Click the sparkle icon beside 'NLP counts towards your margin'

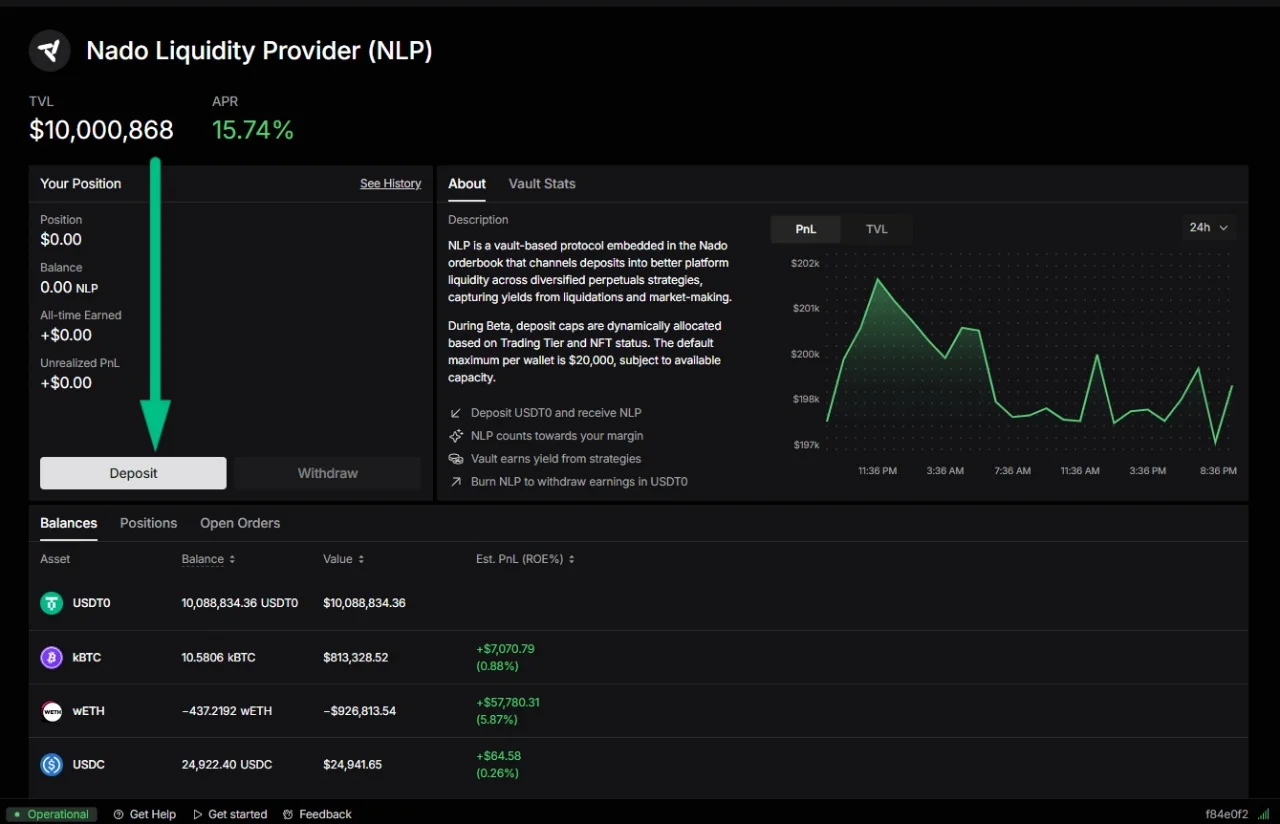click(456, 436)
